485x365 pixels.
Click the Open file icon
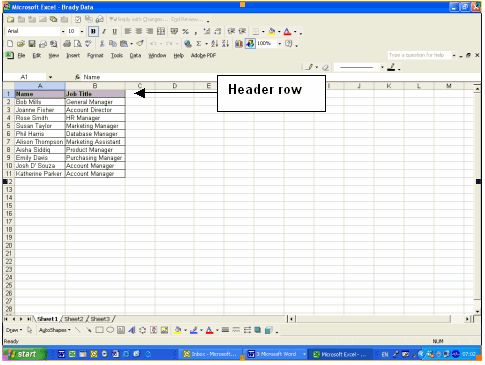[x=21, y=44]
